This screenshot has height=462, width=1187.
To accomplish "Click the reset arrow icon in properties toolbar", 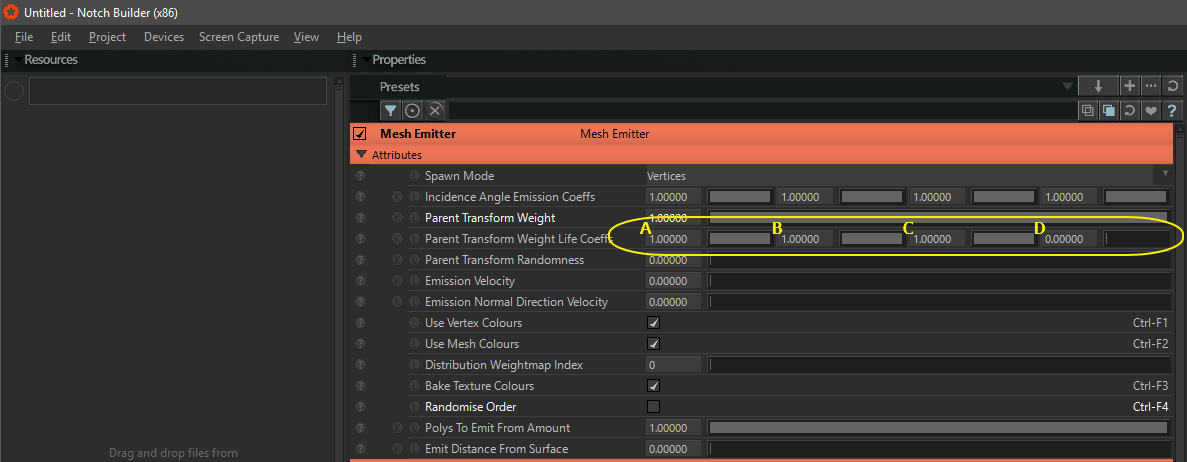I will pyautogui.click(x=1129, y=111).
